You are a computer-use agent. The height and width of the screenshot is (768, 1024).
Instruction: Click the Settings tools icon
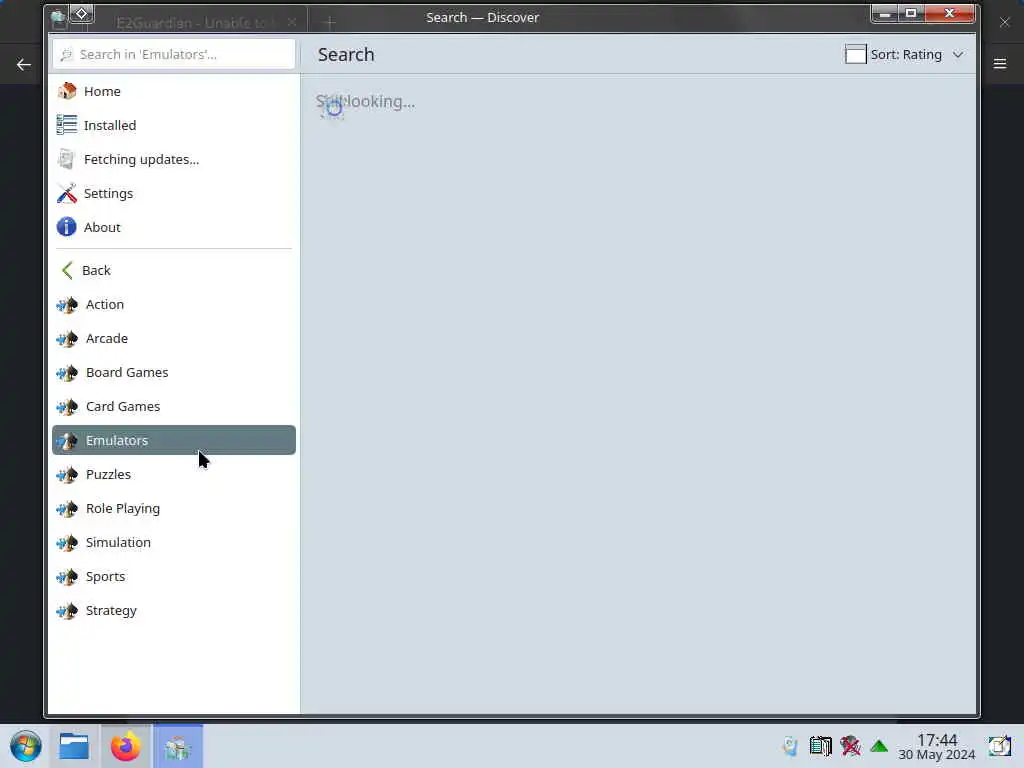[67, 193]
